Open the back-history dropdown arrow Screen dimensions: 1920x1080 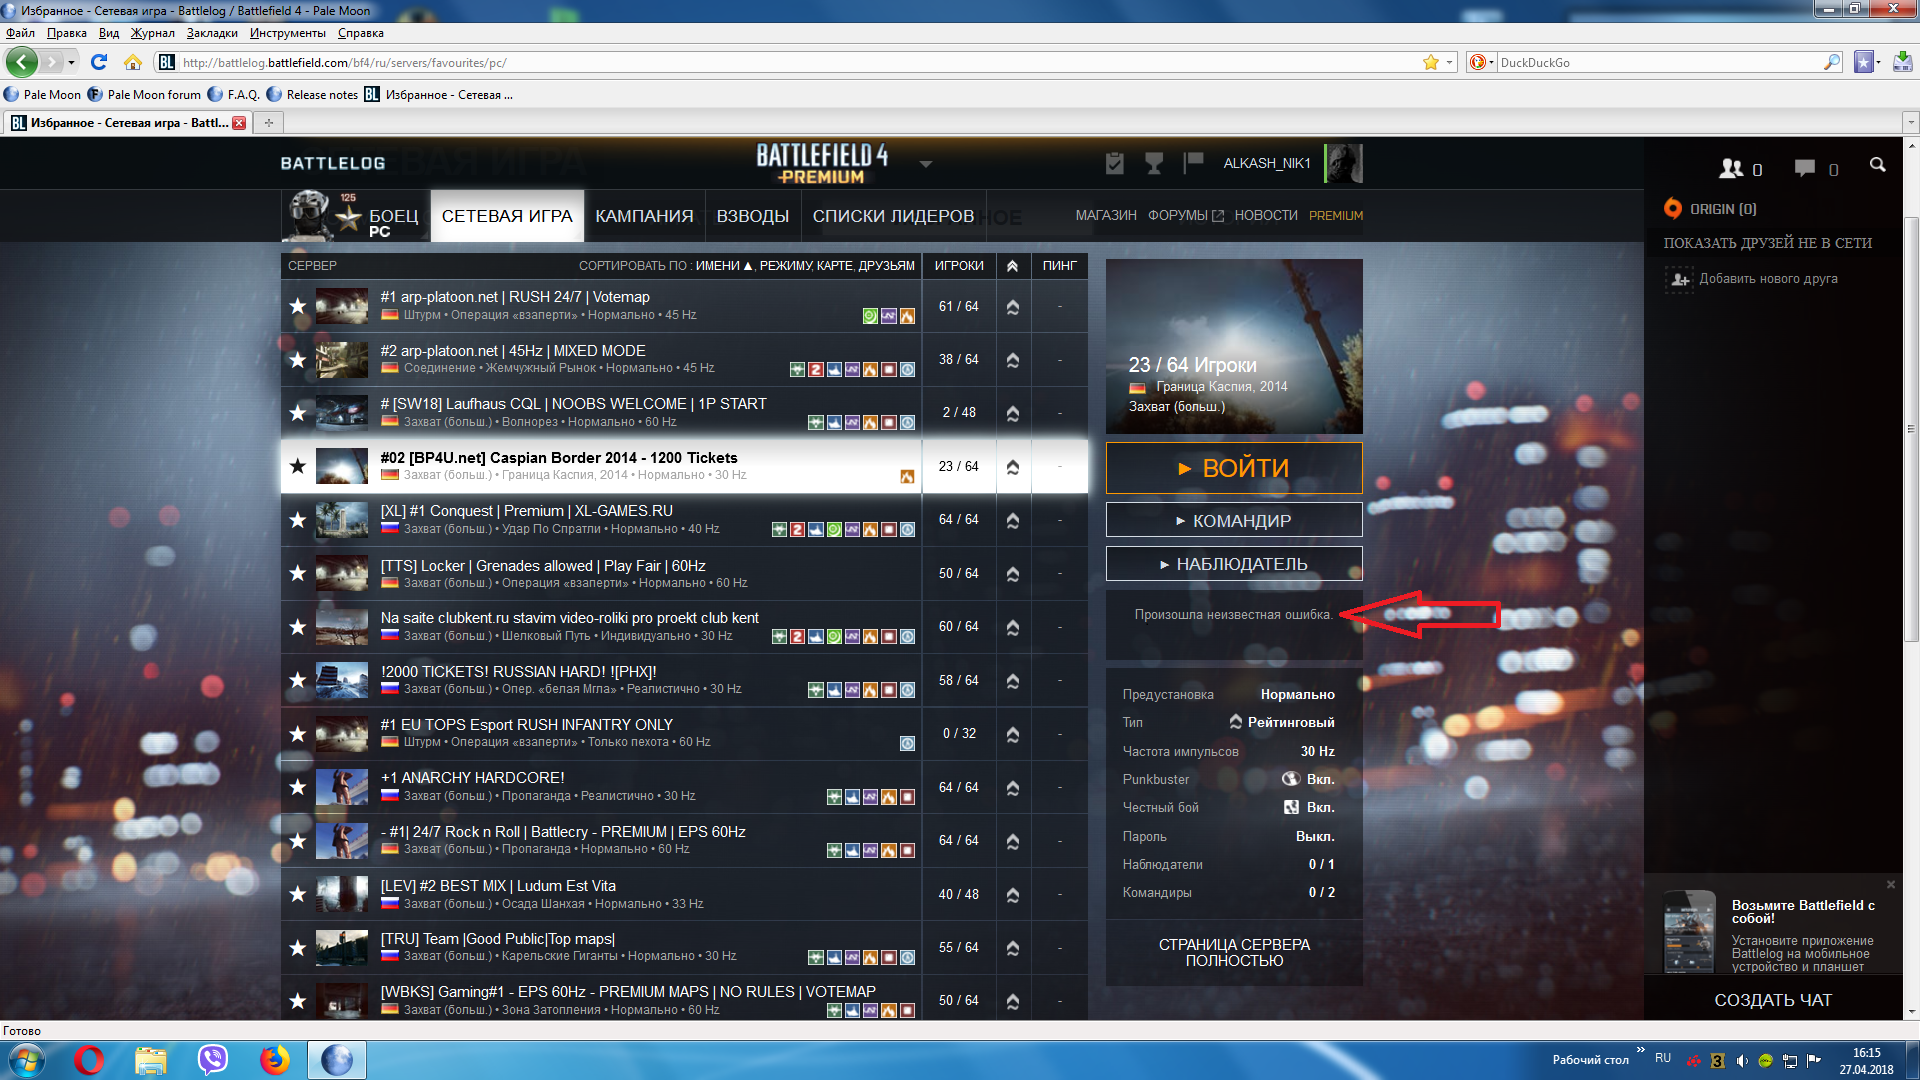pyautogui.click(x=71, y=62)
